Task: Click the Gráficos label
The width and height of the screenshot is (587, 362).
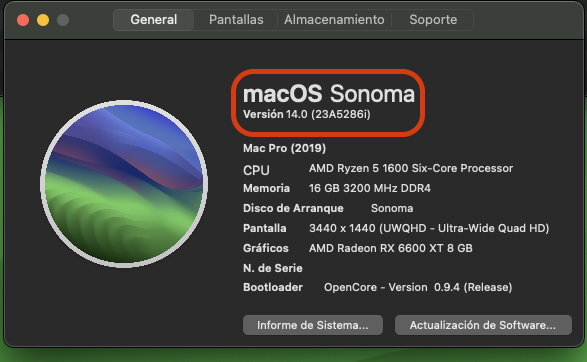Action: (265, 248)
